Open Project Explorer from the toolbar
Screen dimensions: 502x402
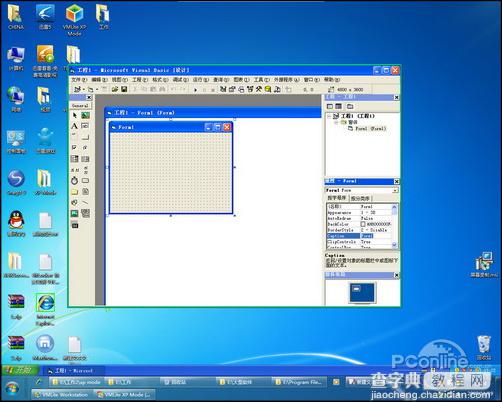[223, 89]
